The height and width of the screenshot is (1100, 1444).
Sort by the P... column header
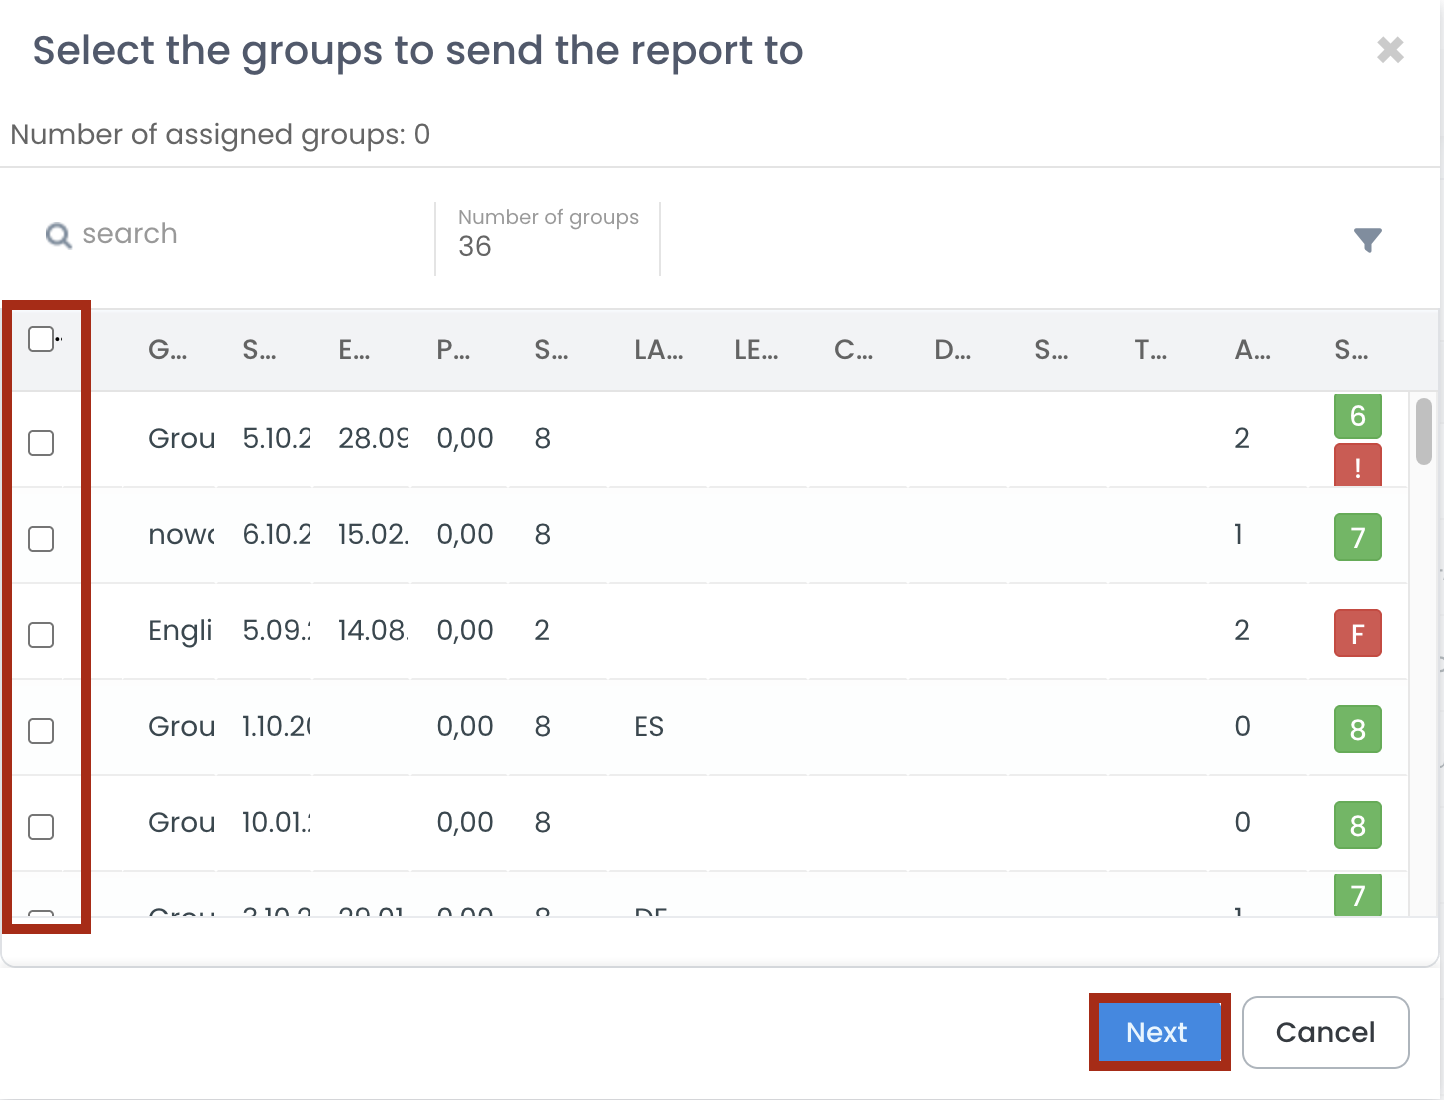pyautogui.click(x=453, y=350)
